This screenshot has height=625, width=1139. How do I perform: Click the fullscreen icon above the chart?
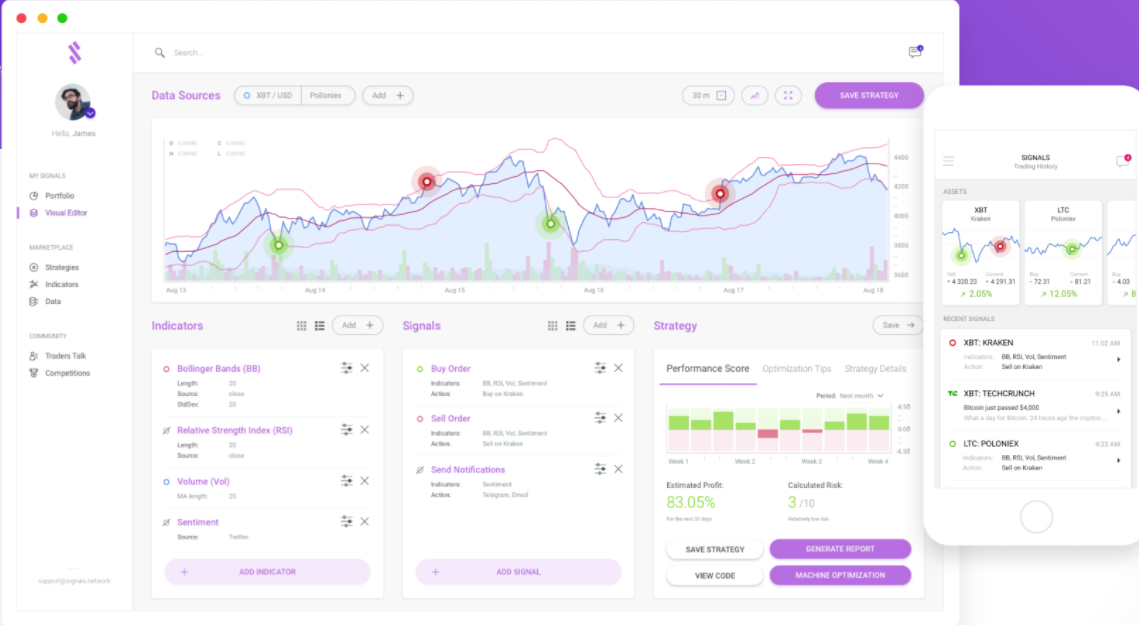[788, 95]
